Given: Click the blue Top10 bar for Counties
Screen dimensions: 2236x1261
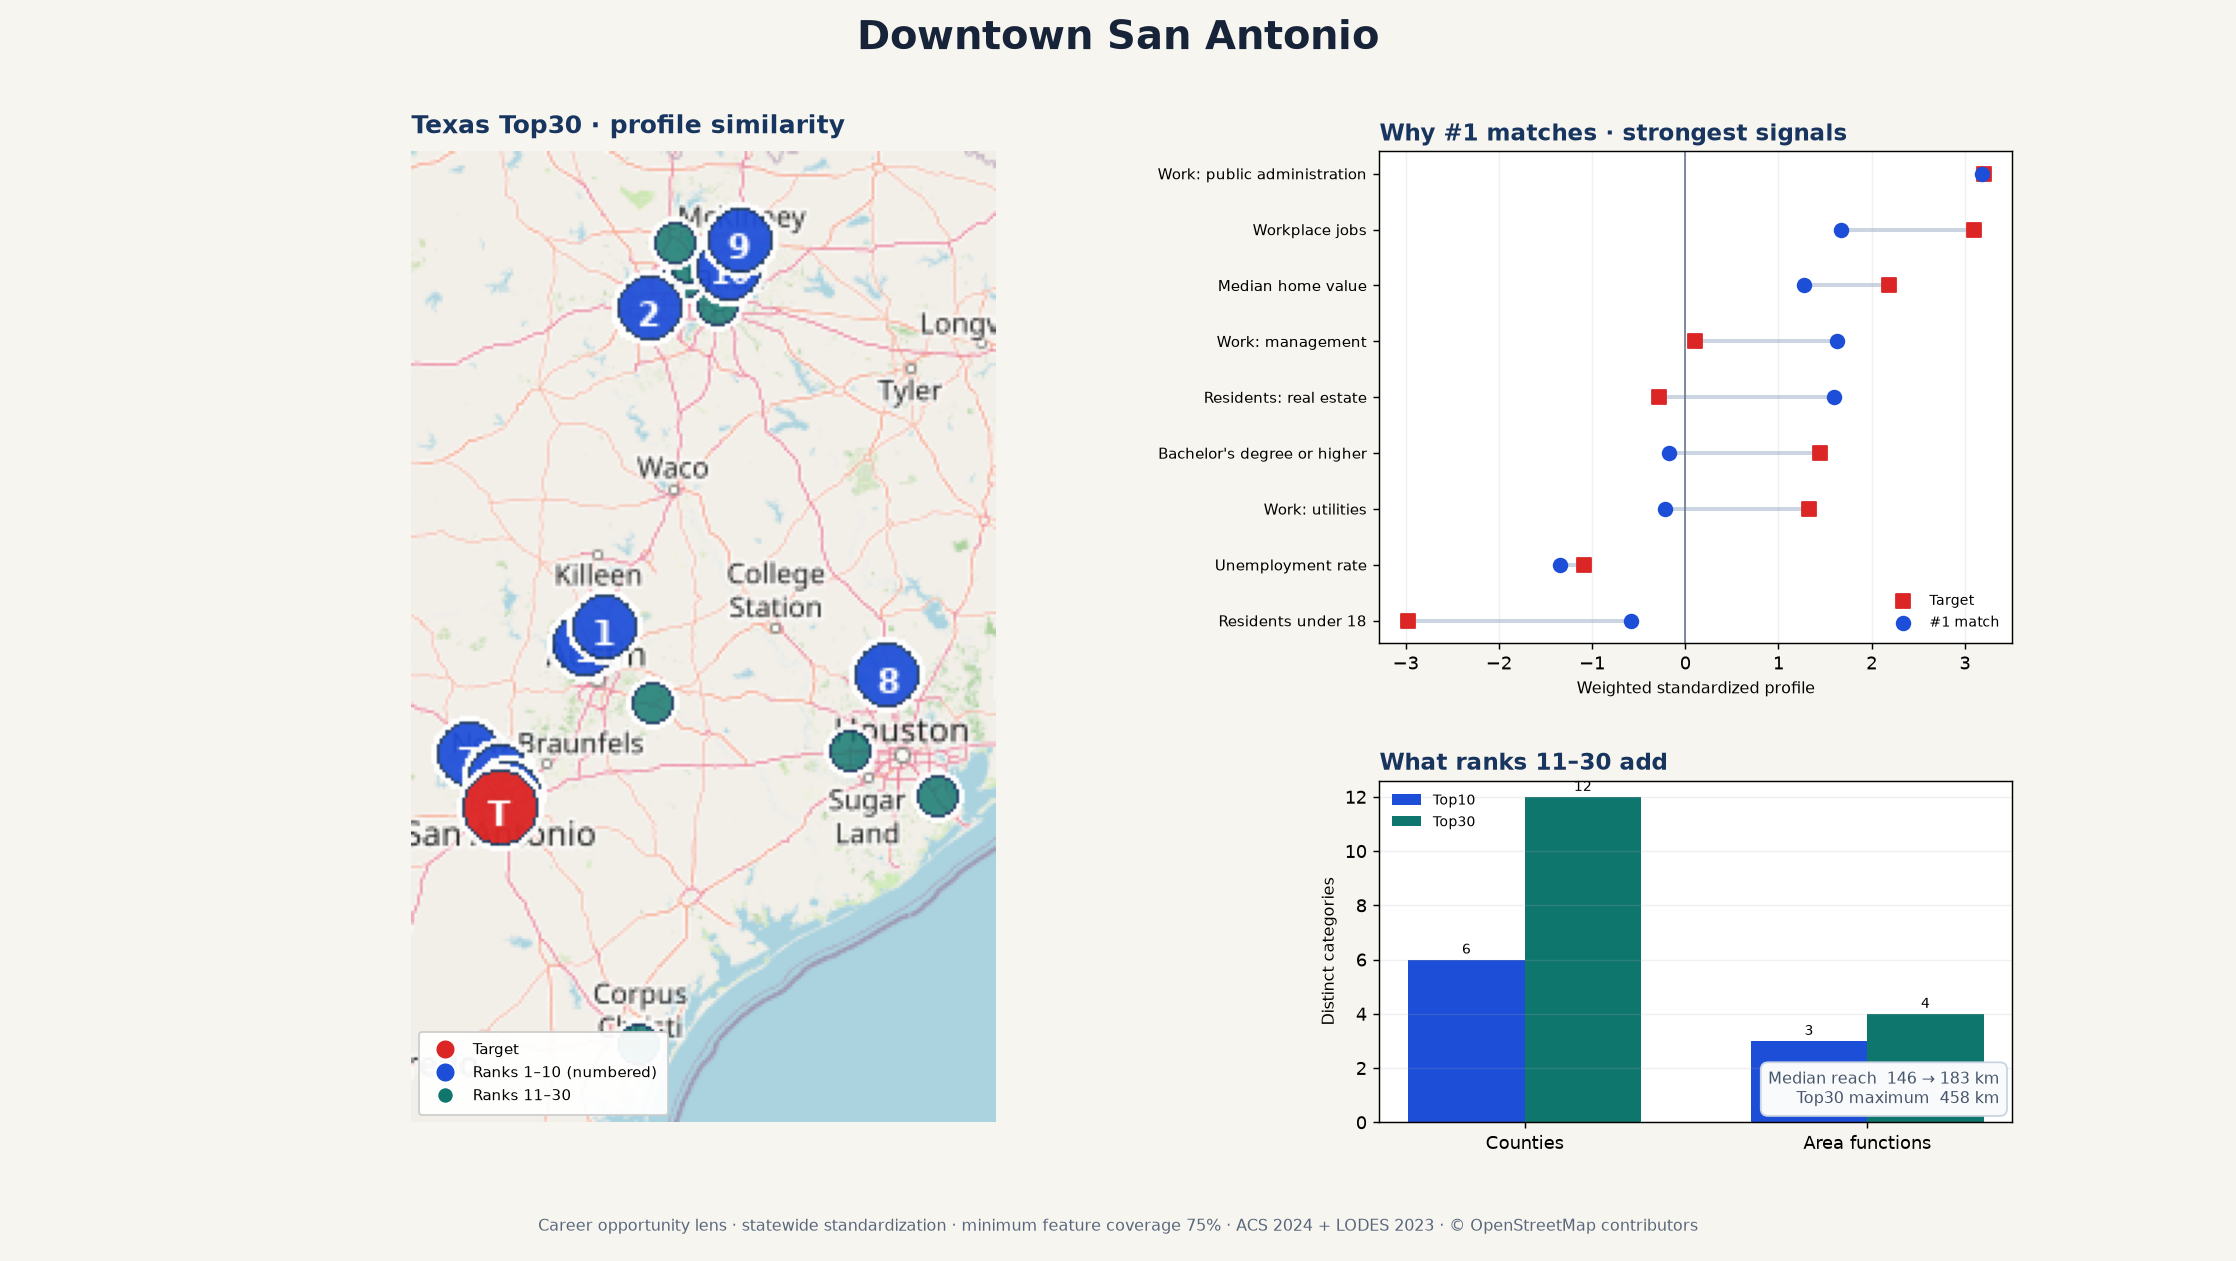Looking at the screenshot, I should (x=1466, y=1041).
